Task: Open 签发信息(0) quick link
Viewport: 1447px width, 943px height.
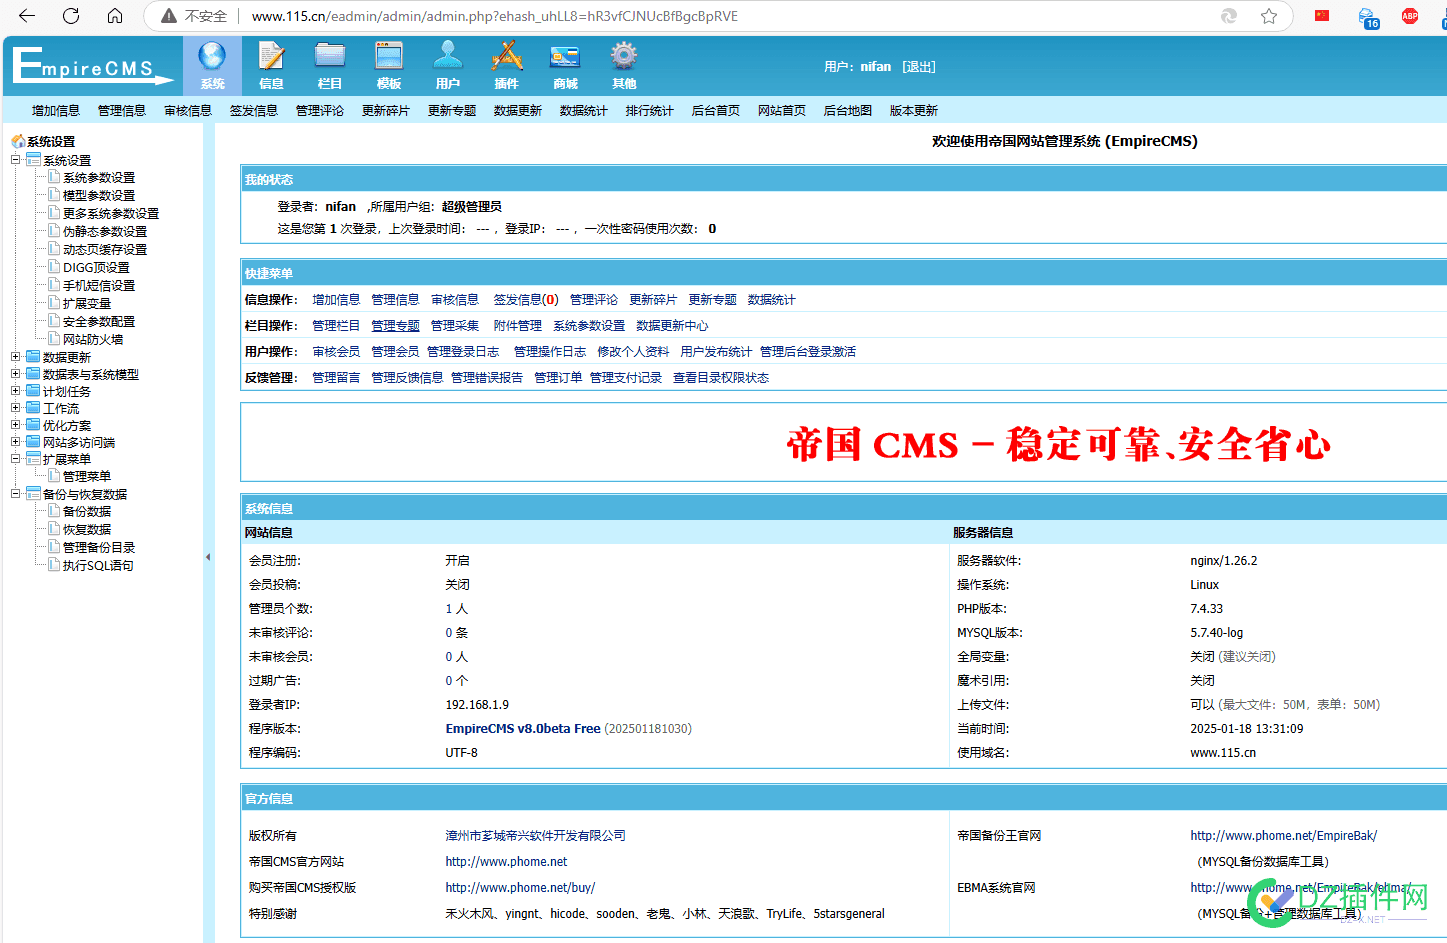Action: click(x=526, y=300)
